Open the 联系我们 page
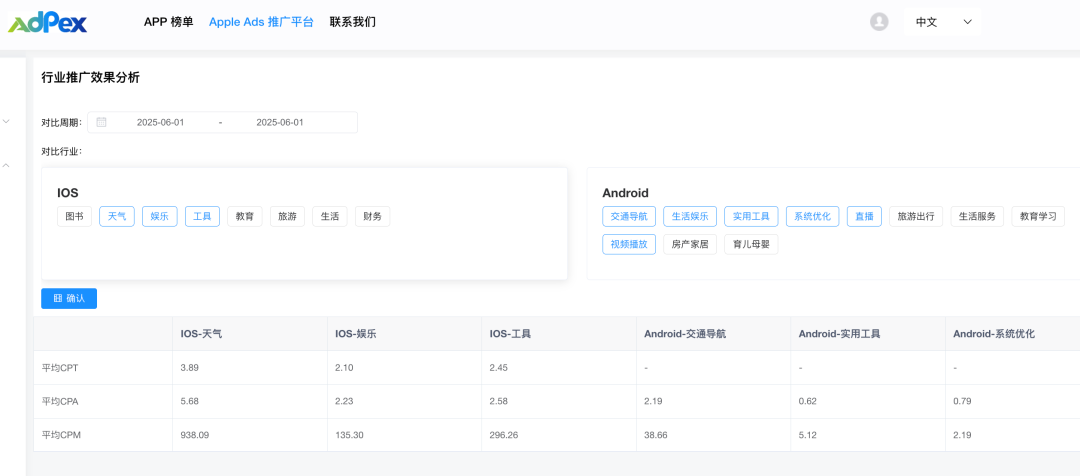 (x=353, y=22)
